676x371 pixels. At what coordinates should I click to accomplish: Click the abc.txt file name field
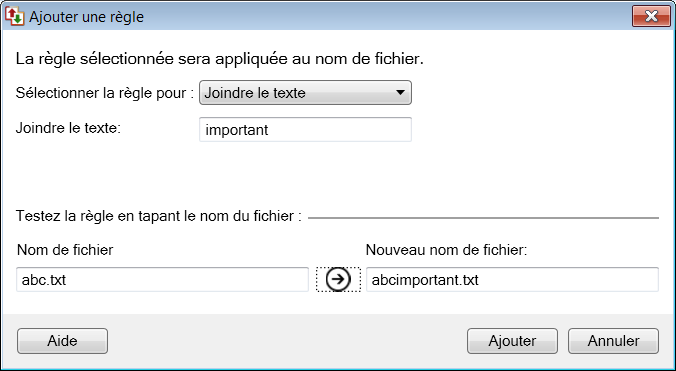tap(163, 280)
